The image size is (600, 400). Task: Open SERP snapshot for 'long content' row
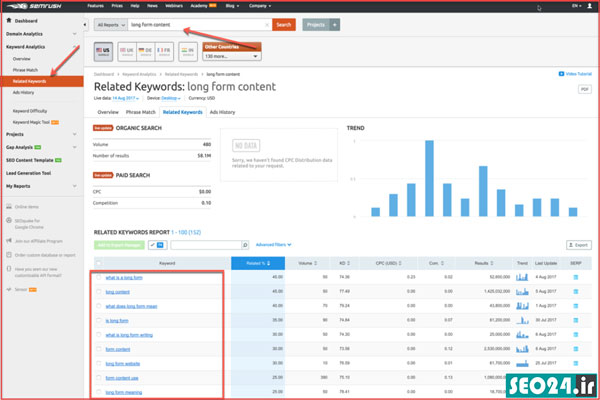tap(576, 292)
